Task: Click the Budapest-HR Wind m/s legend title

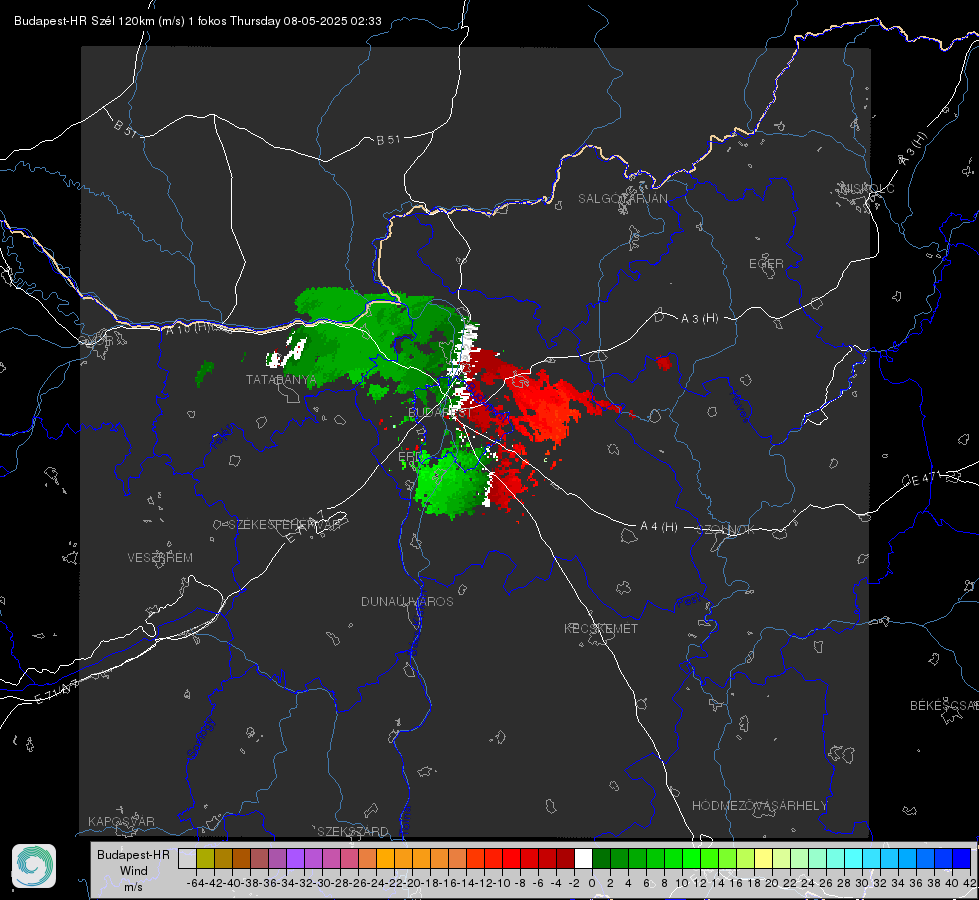Action: [133, 871]
